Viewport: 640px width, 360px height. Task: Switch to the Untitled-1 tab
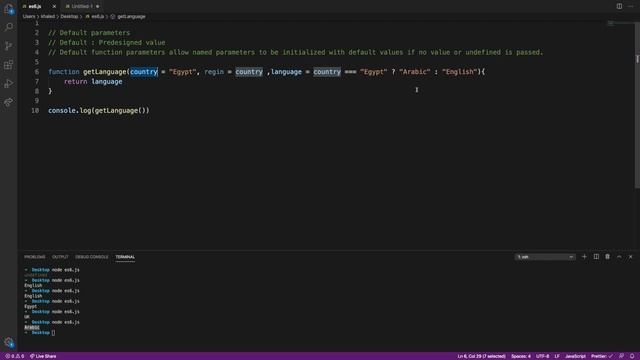coord(82,7)
